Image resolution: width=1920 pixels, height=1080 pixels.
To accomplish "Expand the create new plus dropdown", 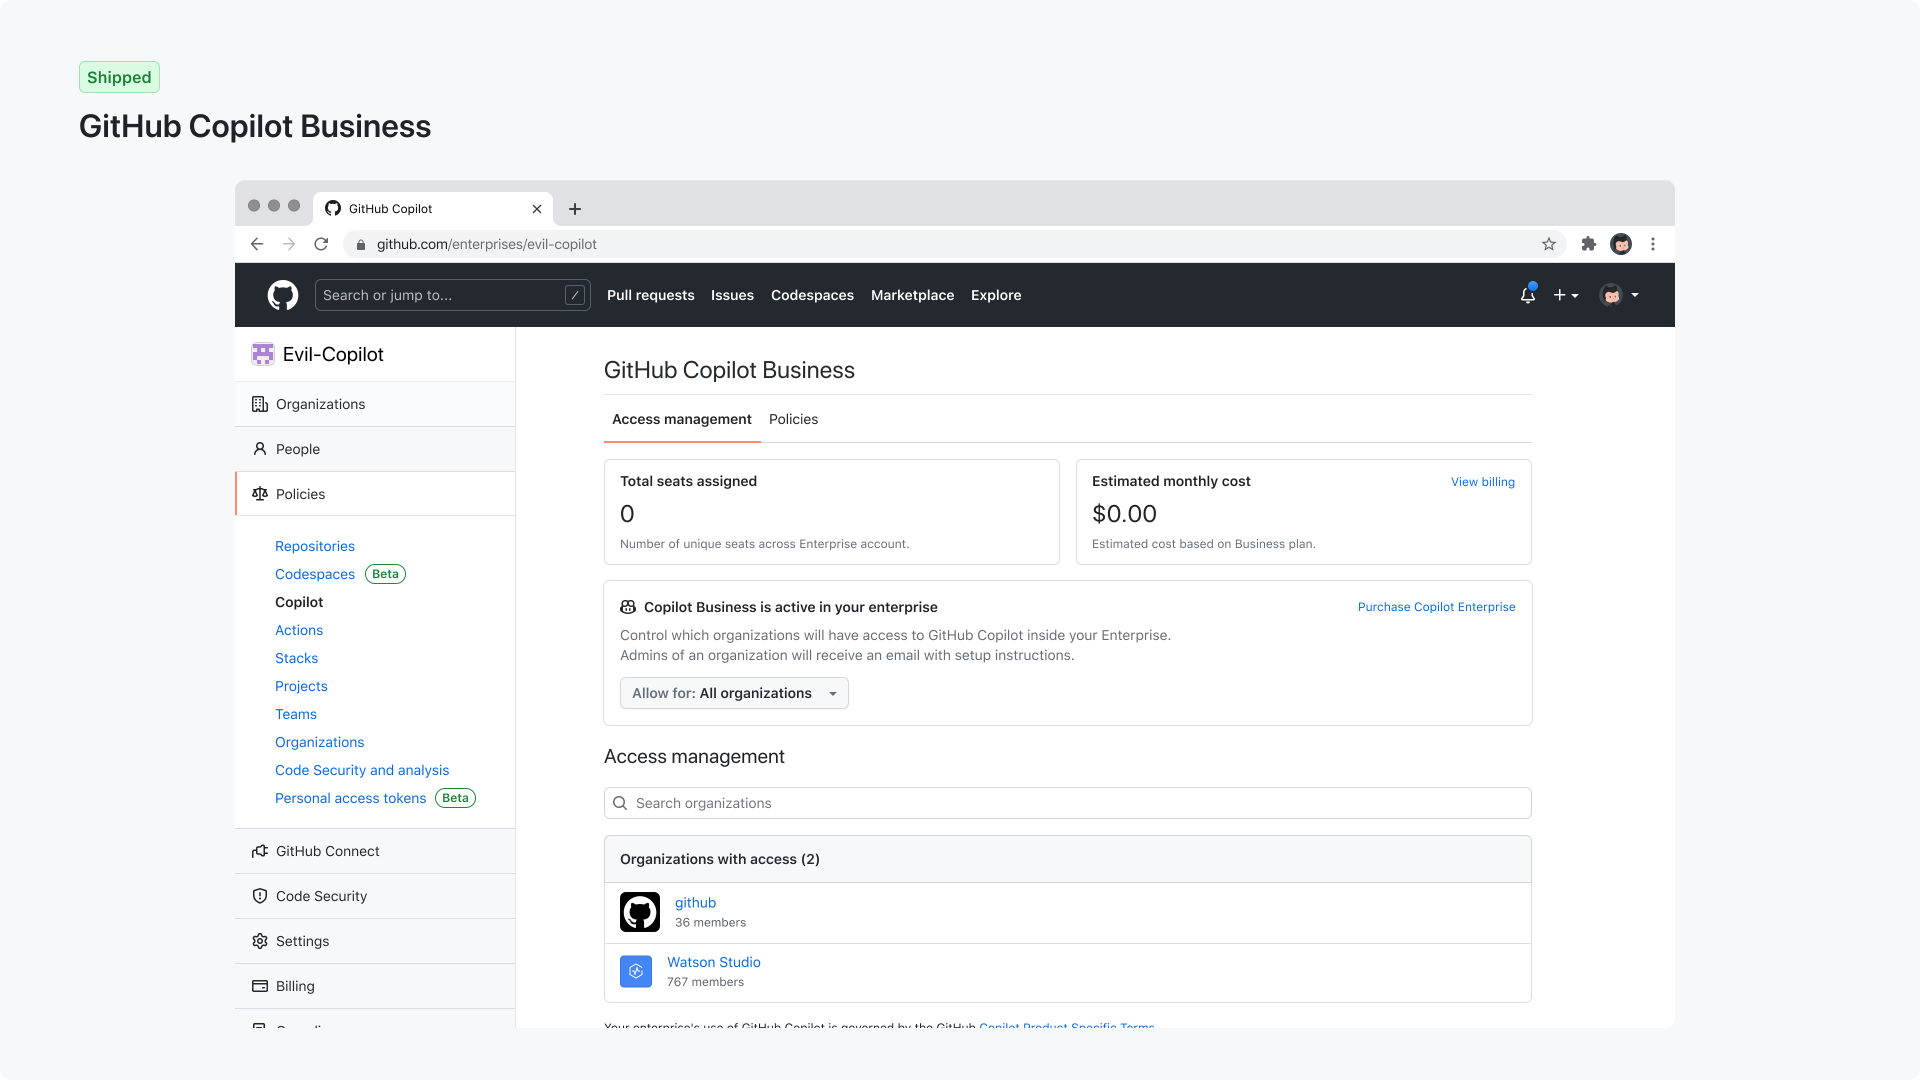I will pos(1566,295).
